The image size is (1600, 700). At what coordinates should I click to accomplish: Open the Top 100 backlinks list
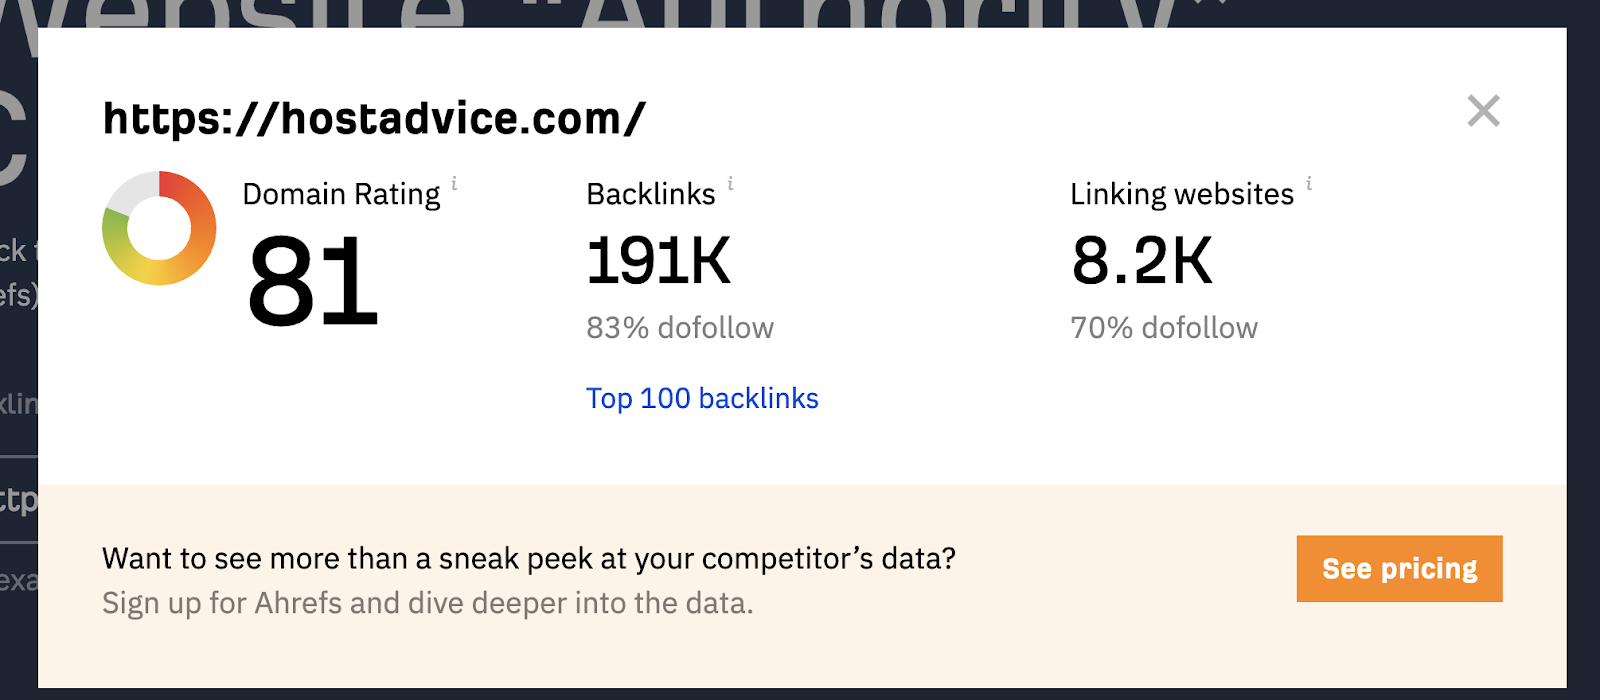pos(702,398)
